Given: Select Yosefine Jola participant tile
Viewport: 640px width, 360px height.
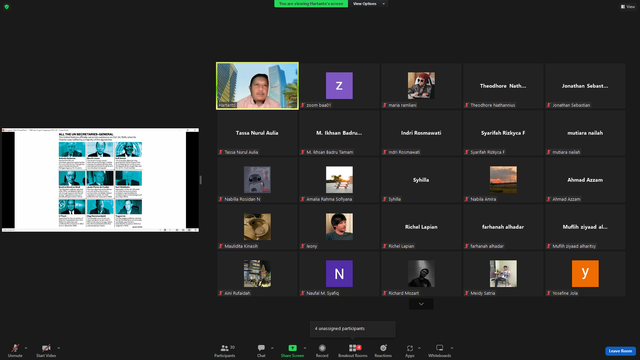Looking at the screenshot, I should click(x=585, y=273).
